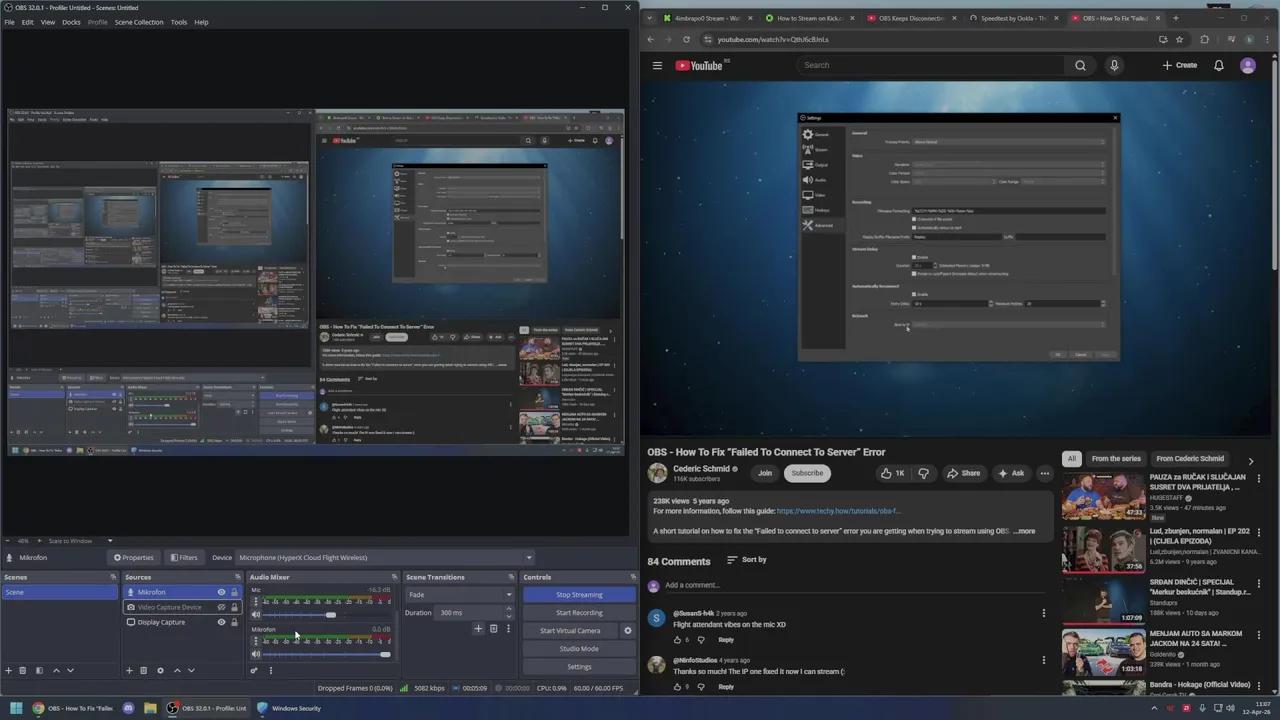Open OBS Docks menu
The height and width of the screenshot is (720, 1280).
71,22
